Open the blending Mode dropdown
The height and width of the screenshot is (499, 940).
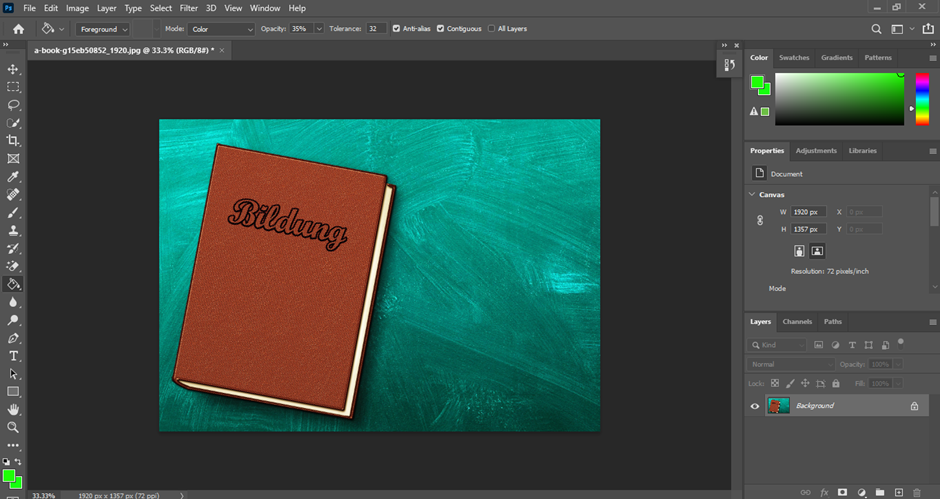coord(222,29)
